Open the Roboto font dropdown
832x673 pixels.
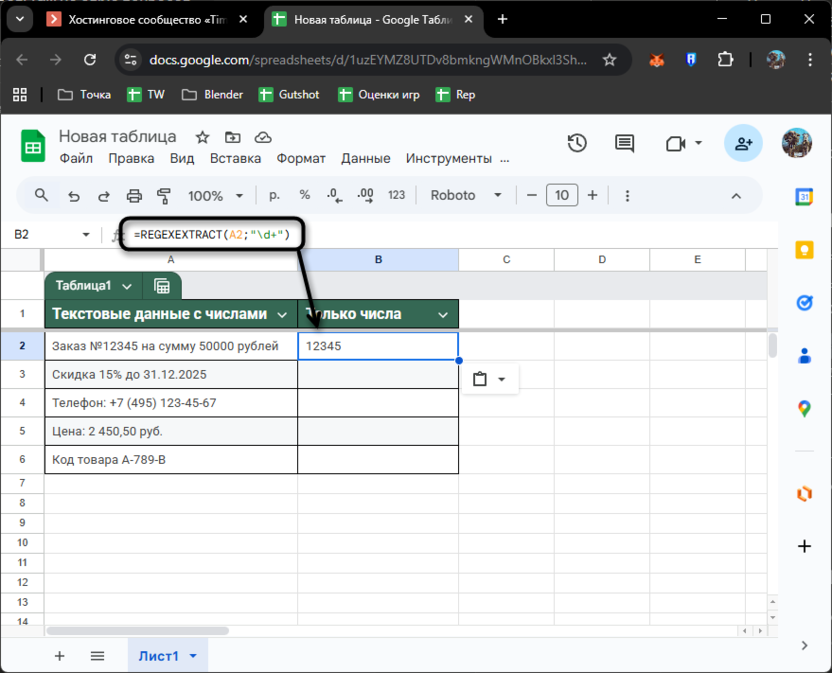464,195
